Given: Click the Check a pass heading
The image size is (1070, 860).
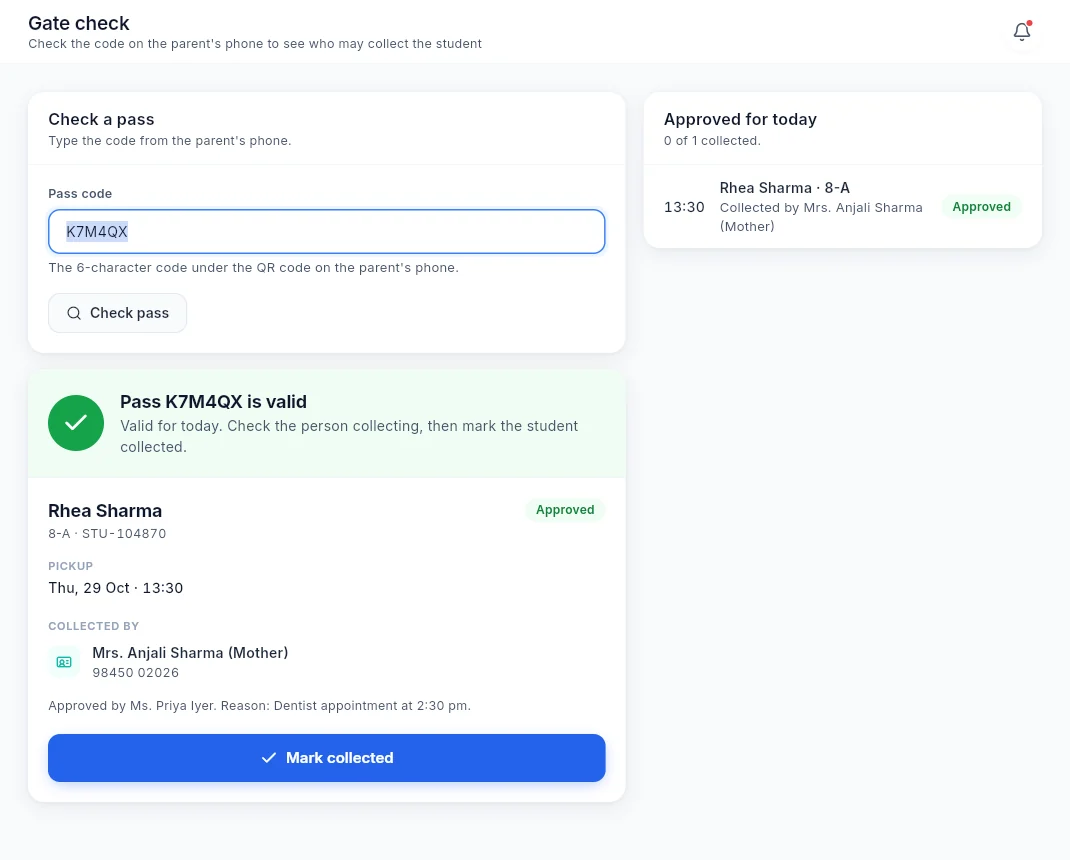Looking at the screenshot, I should (x=101, y=119).
